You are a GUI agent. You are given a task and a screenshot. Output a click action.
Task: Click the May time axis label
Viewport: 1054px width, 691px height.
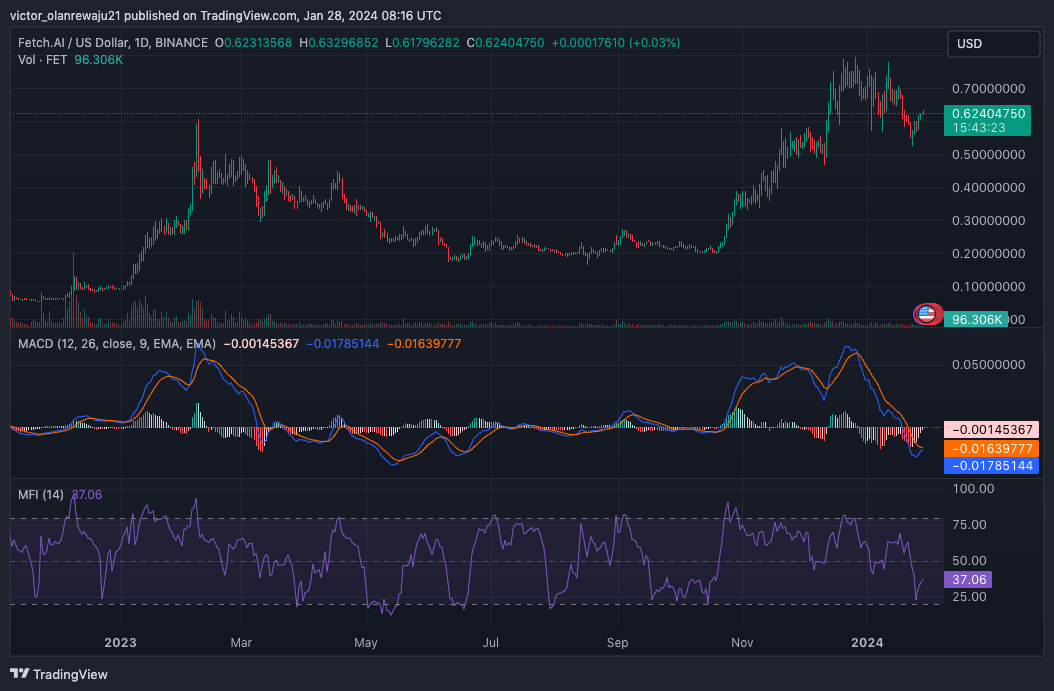coord(366,643)
